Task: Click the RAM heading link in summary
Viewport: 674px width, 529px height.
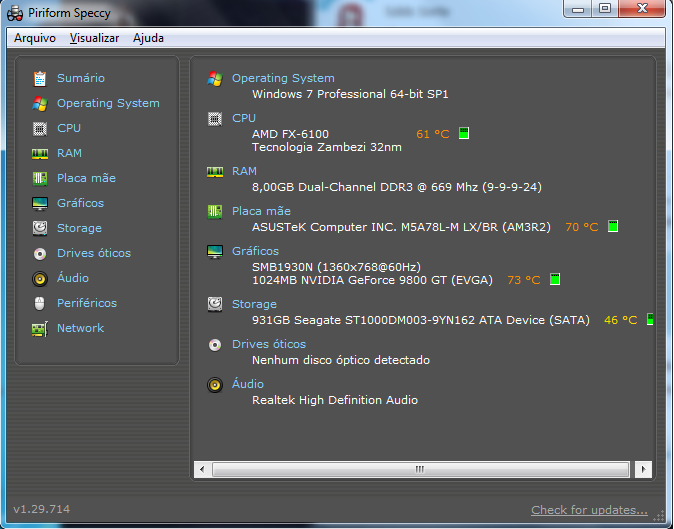Action: click(x=244, y=171)
